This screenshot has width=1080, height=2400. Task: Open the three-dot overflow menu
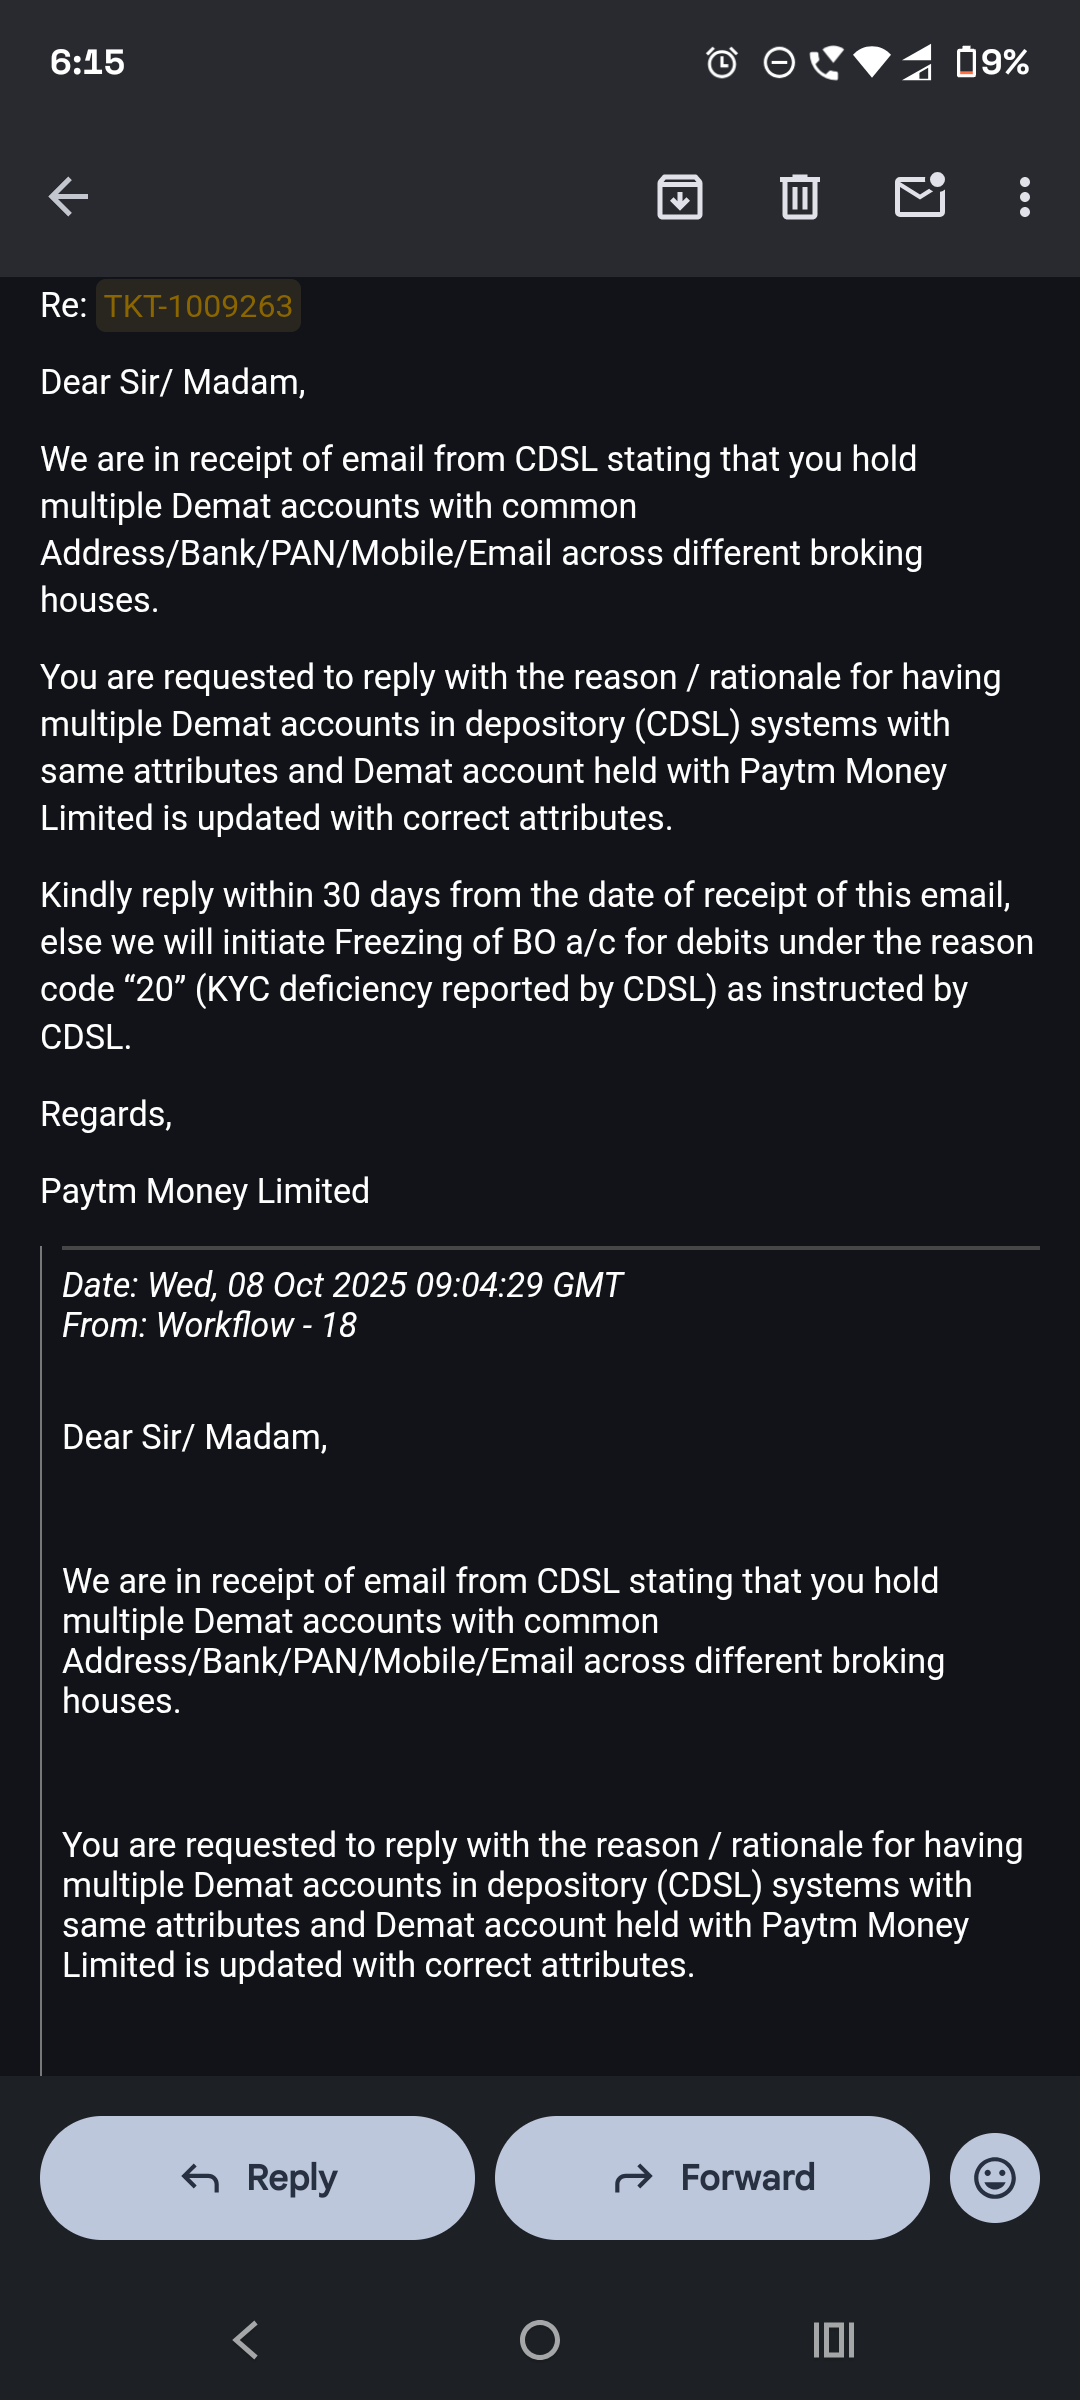click(1024, 197)
